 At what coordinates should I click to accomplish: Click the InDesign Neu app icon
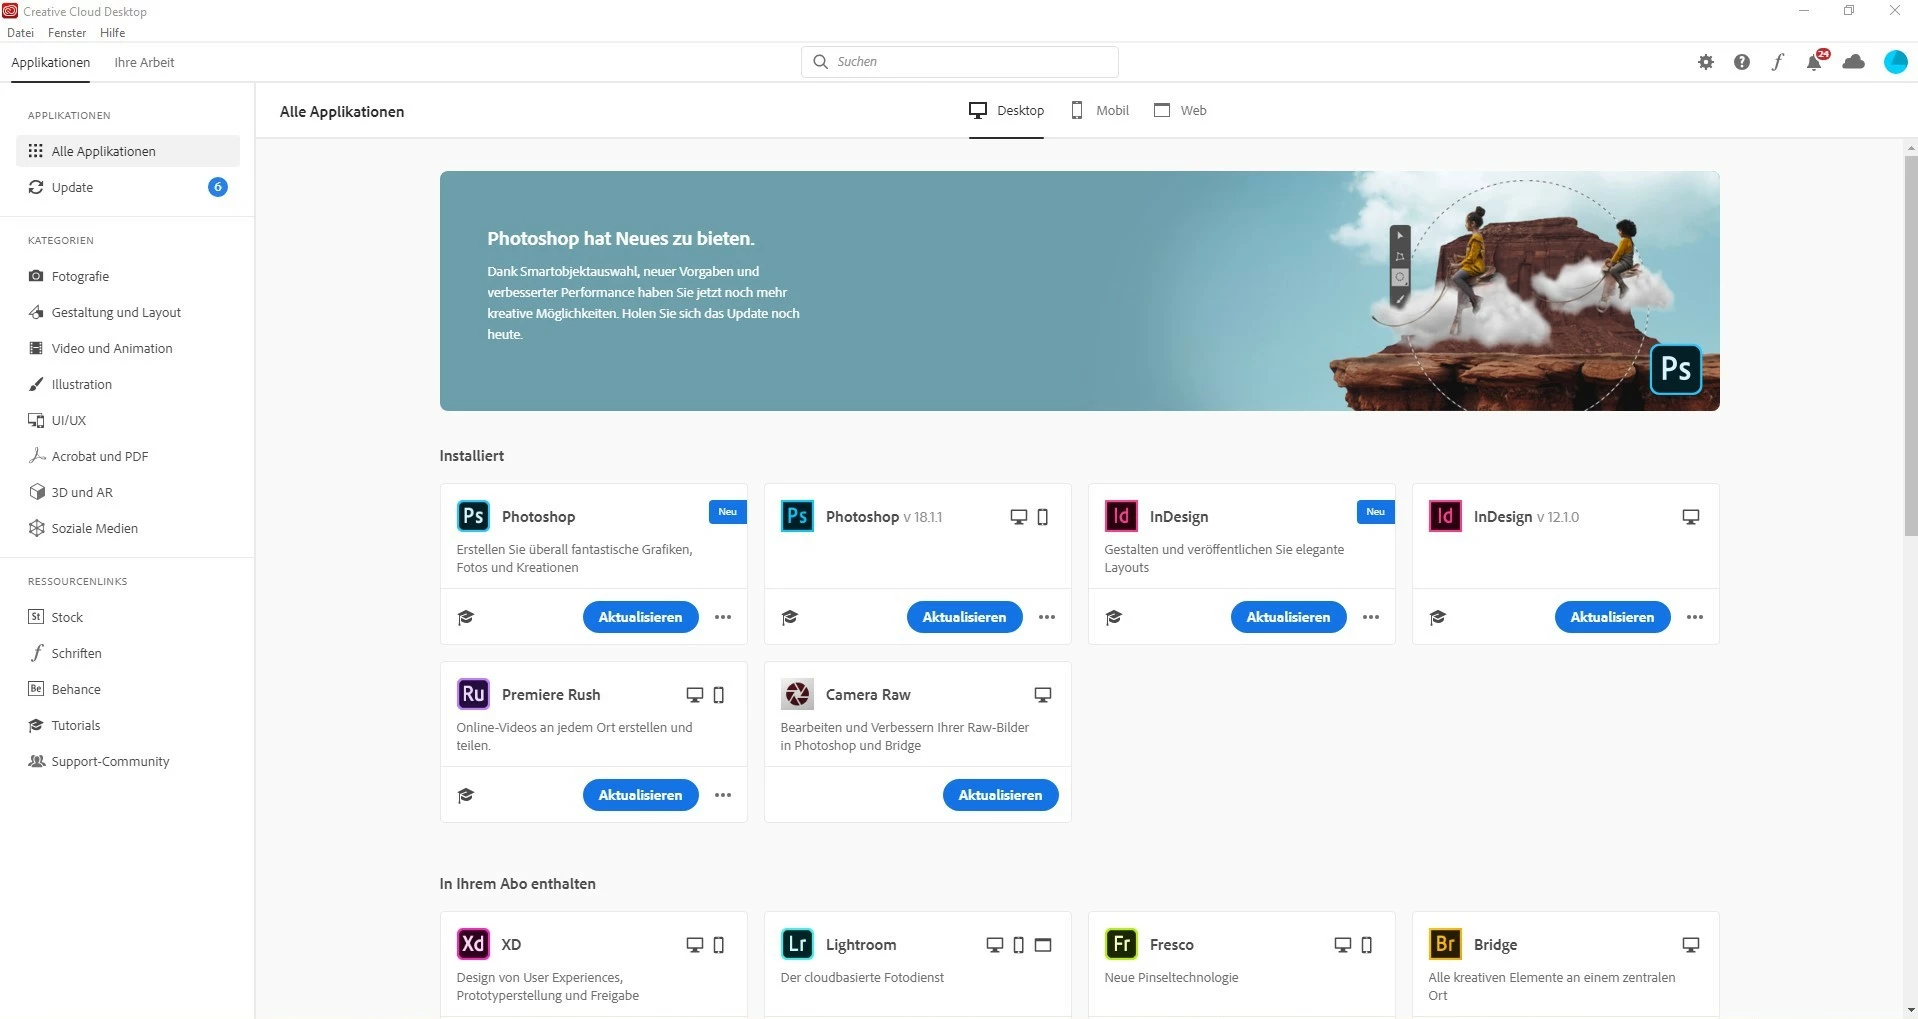1121,516
